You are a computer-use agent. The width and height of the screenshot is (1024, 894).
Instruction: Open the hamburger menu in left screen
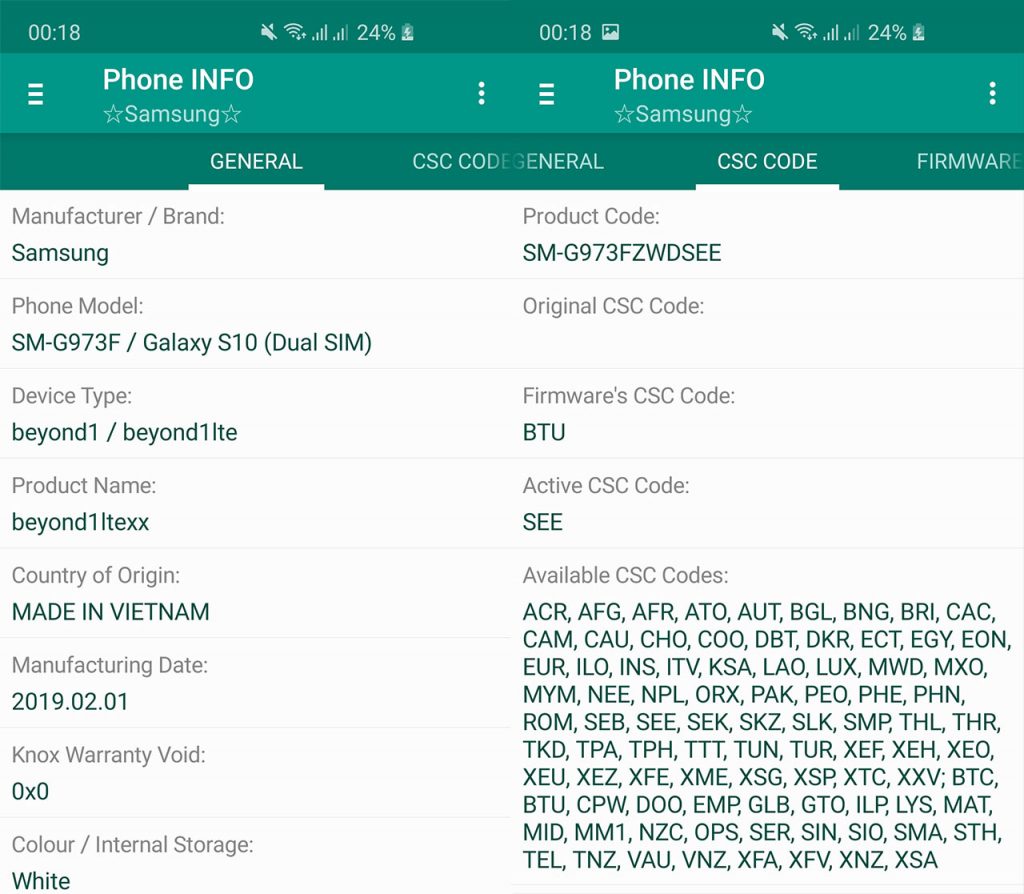[x=35, y=94]
